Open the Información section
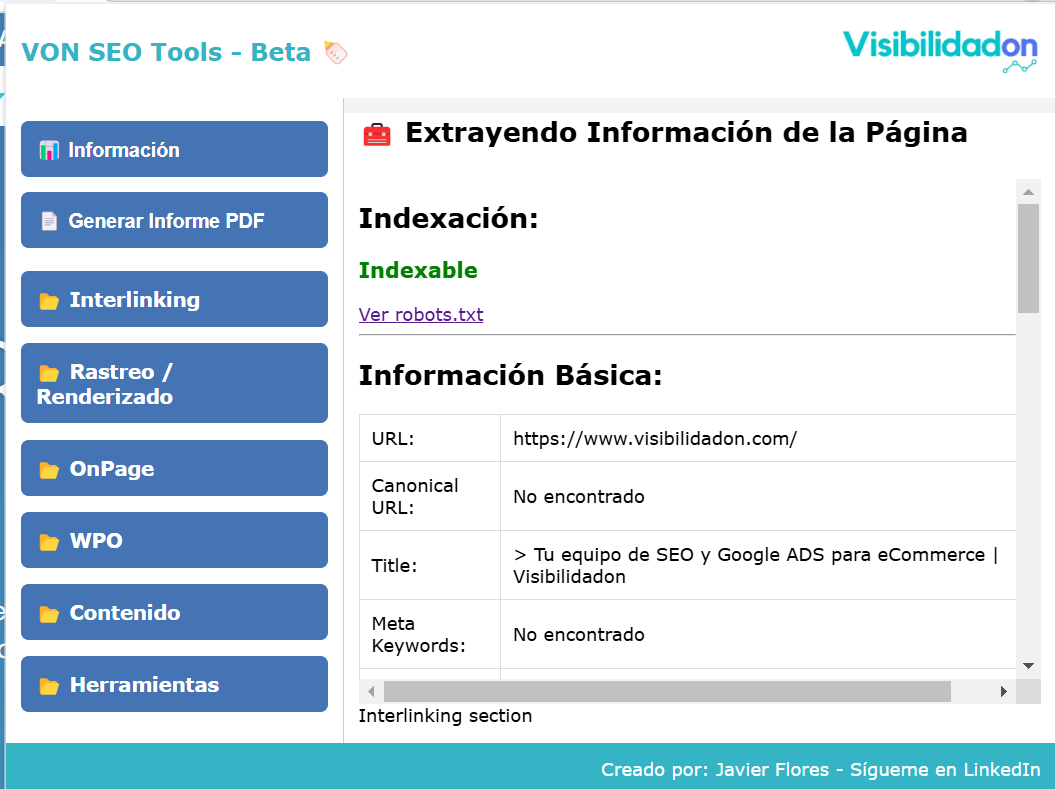This screenshot has height=789, width=1055. click(174, 149)
